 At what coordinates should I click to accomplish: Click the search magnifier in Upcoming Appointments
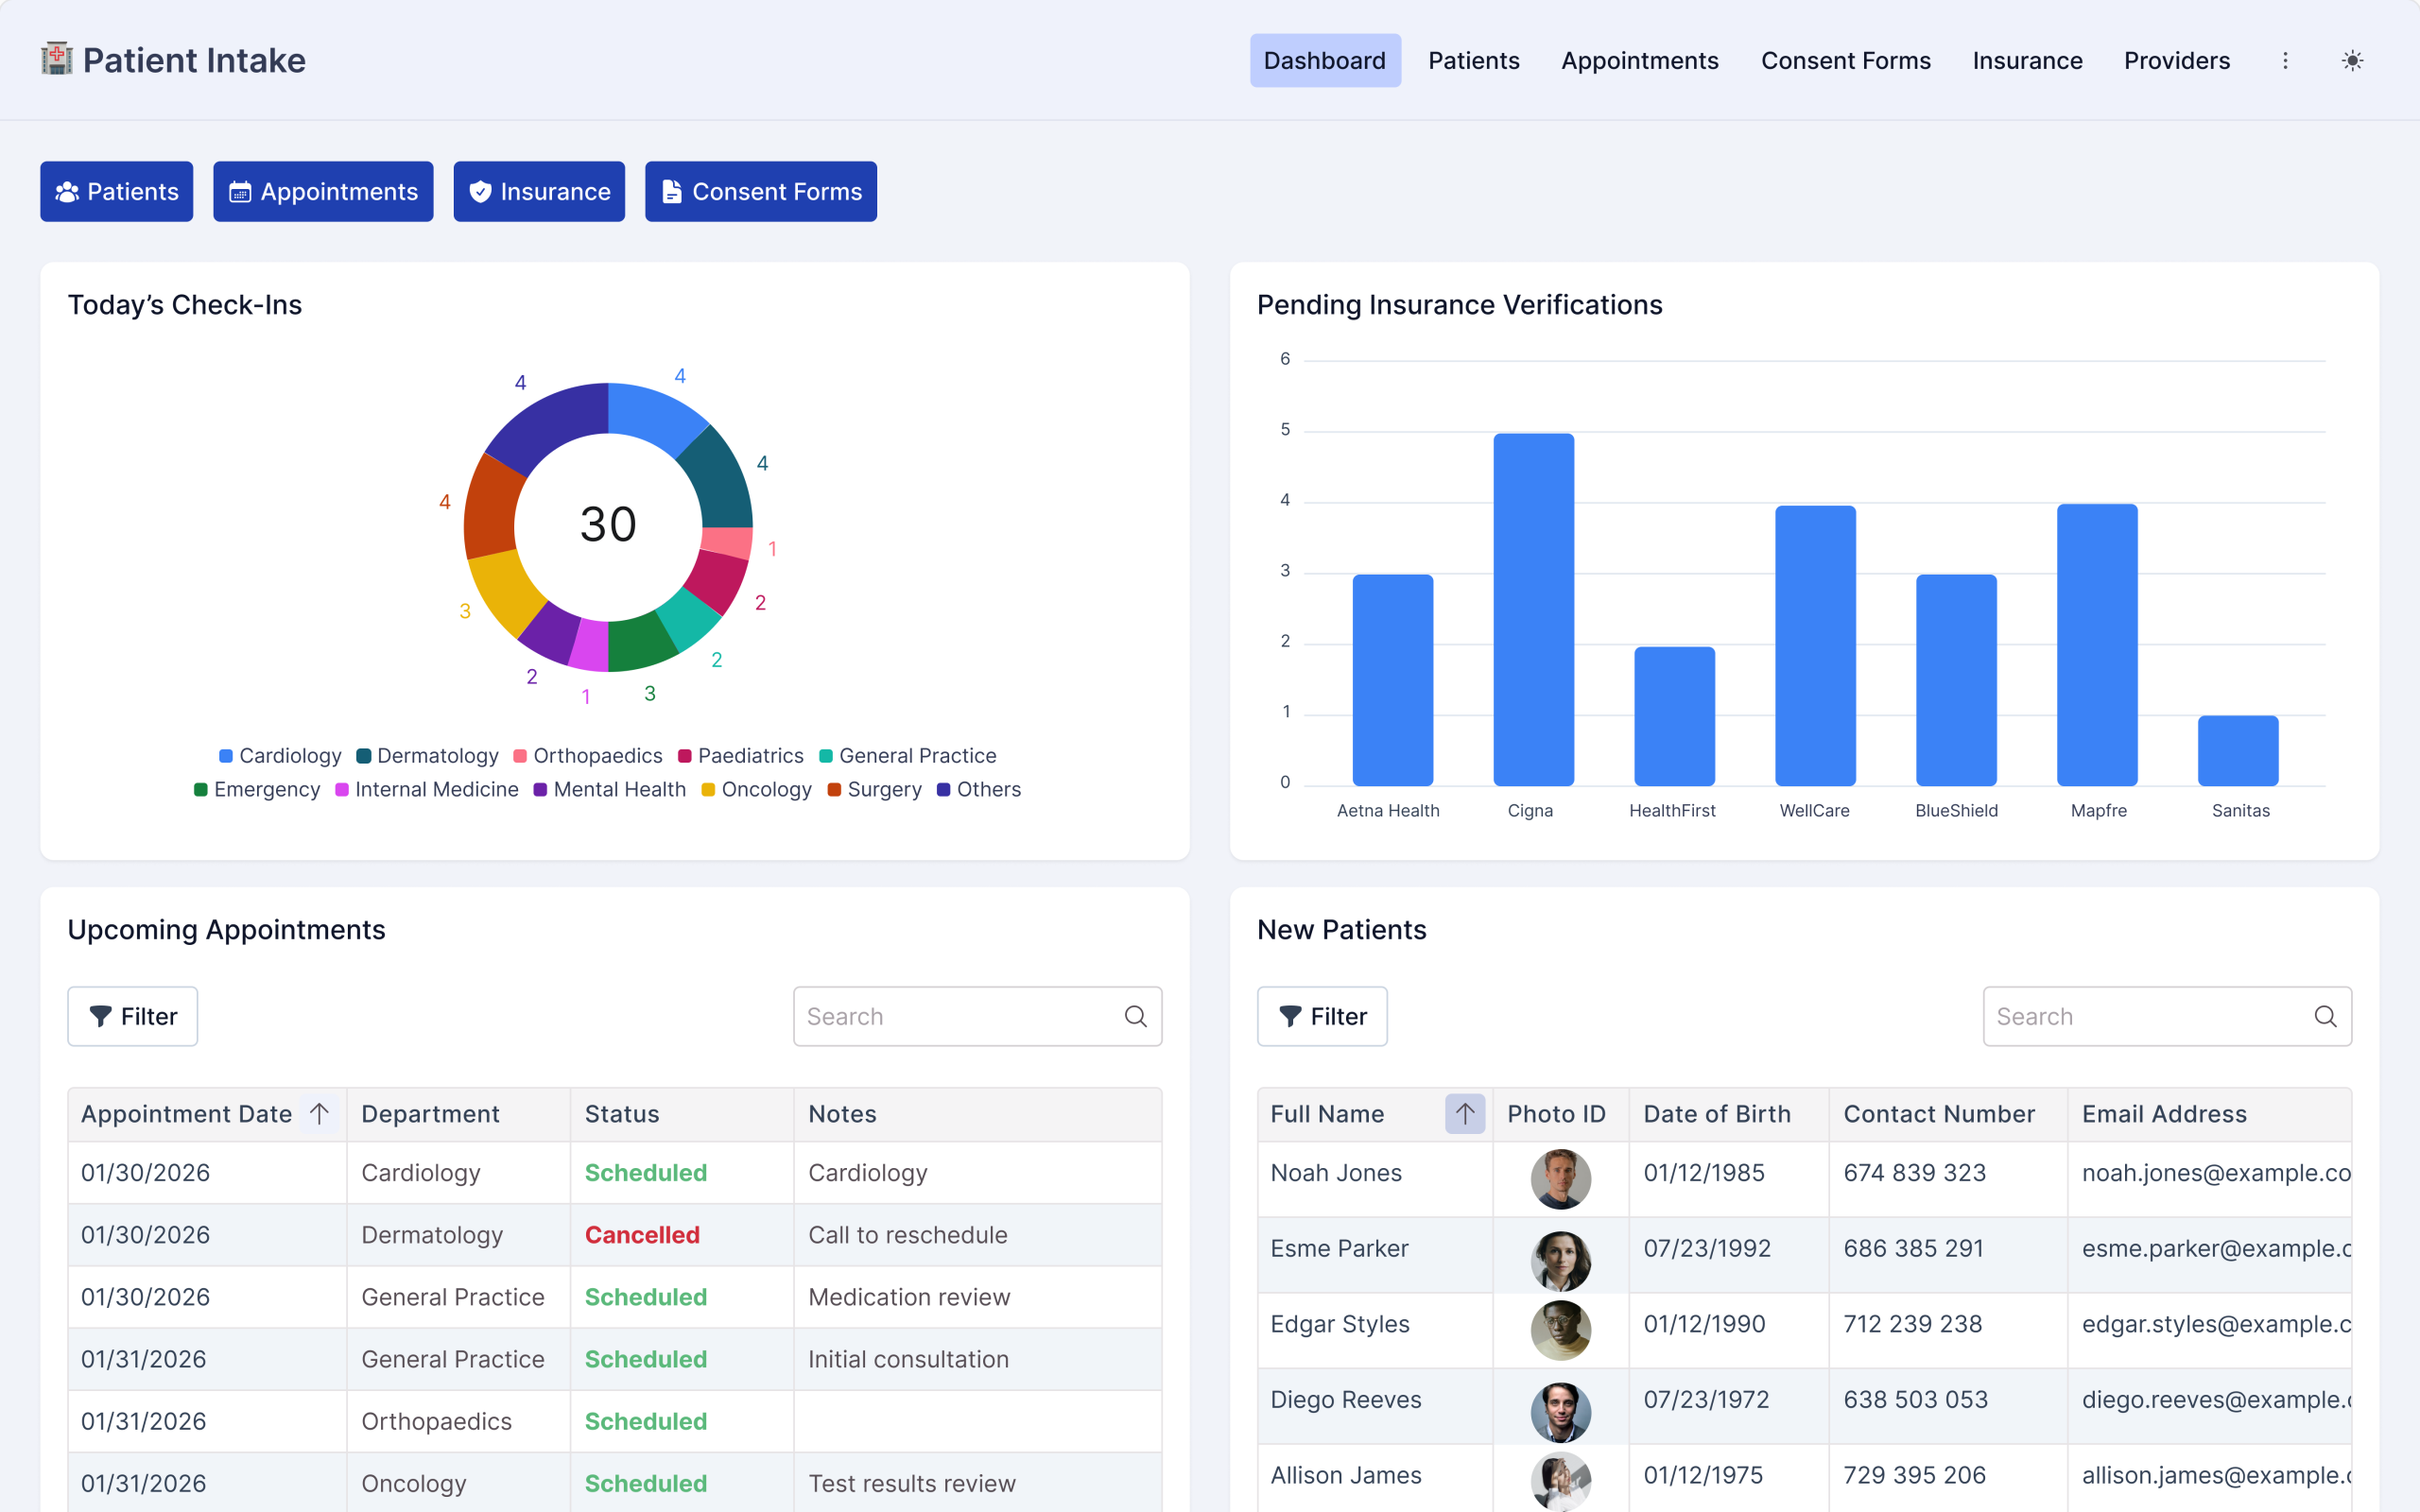point(1136,1016)
